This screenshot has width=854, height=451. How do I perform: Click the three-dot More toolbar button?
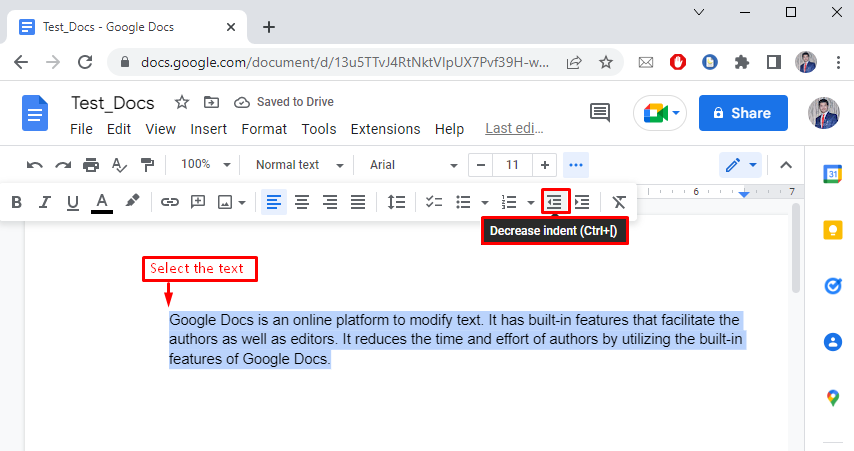(x=576, y=165)
